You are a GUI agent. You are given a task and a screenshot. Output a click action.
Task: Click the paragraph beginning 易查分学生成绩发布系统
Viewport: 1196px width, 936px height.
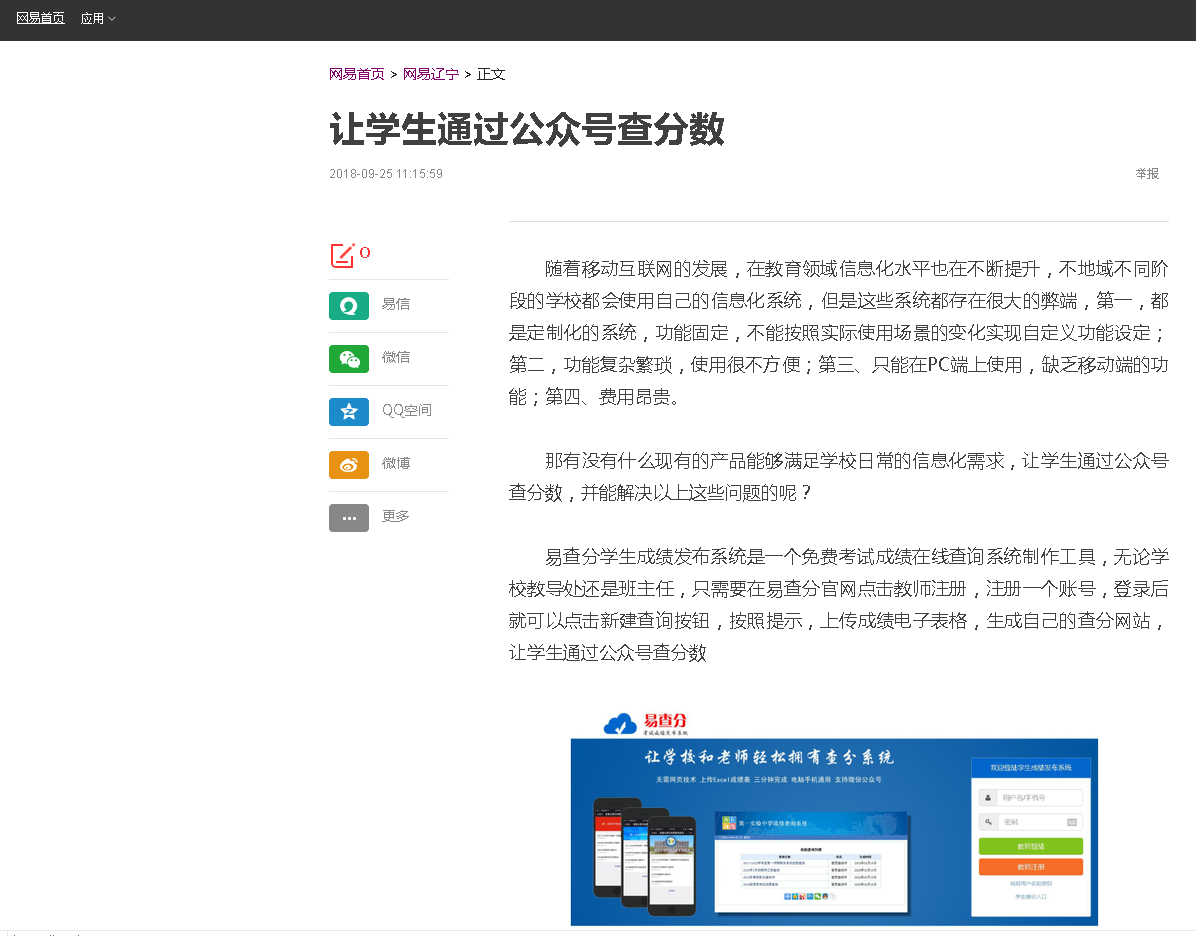839,605
